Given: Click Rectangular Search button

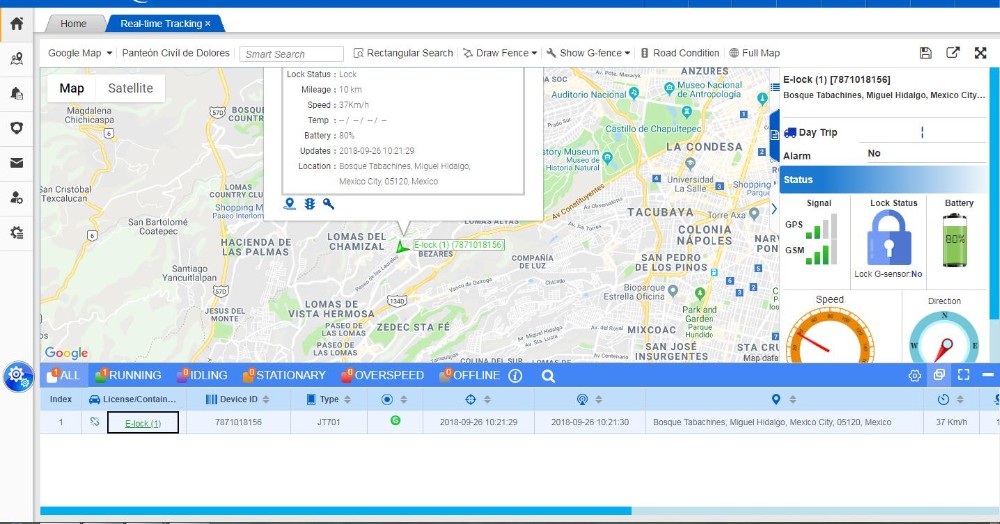Looking at the screenshot, I should click(x=403, y=53).
